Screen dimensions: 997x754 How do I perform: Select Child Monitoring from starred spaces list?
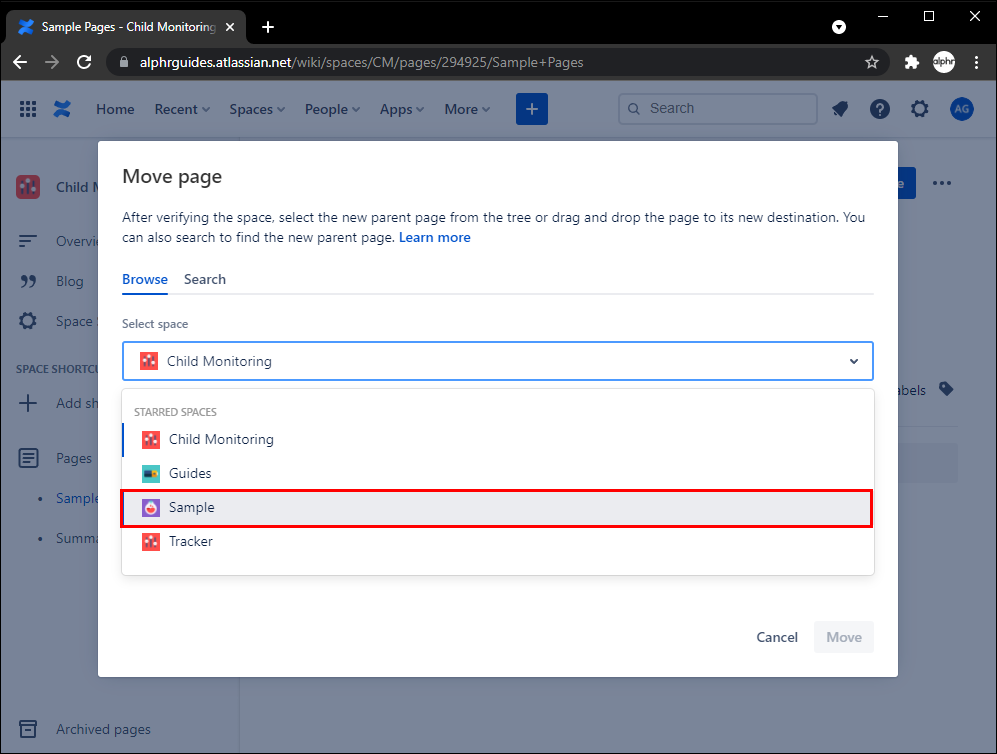click(x=498, y=439)
